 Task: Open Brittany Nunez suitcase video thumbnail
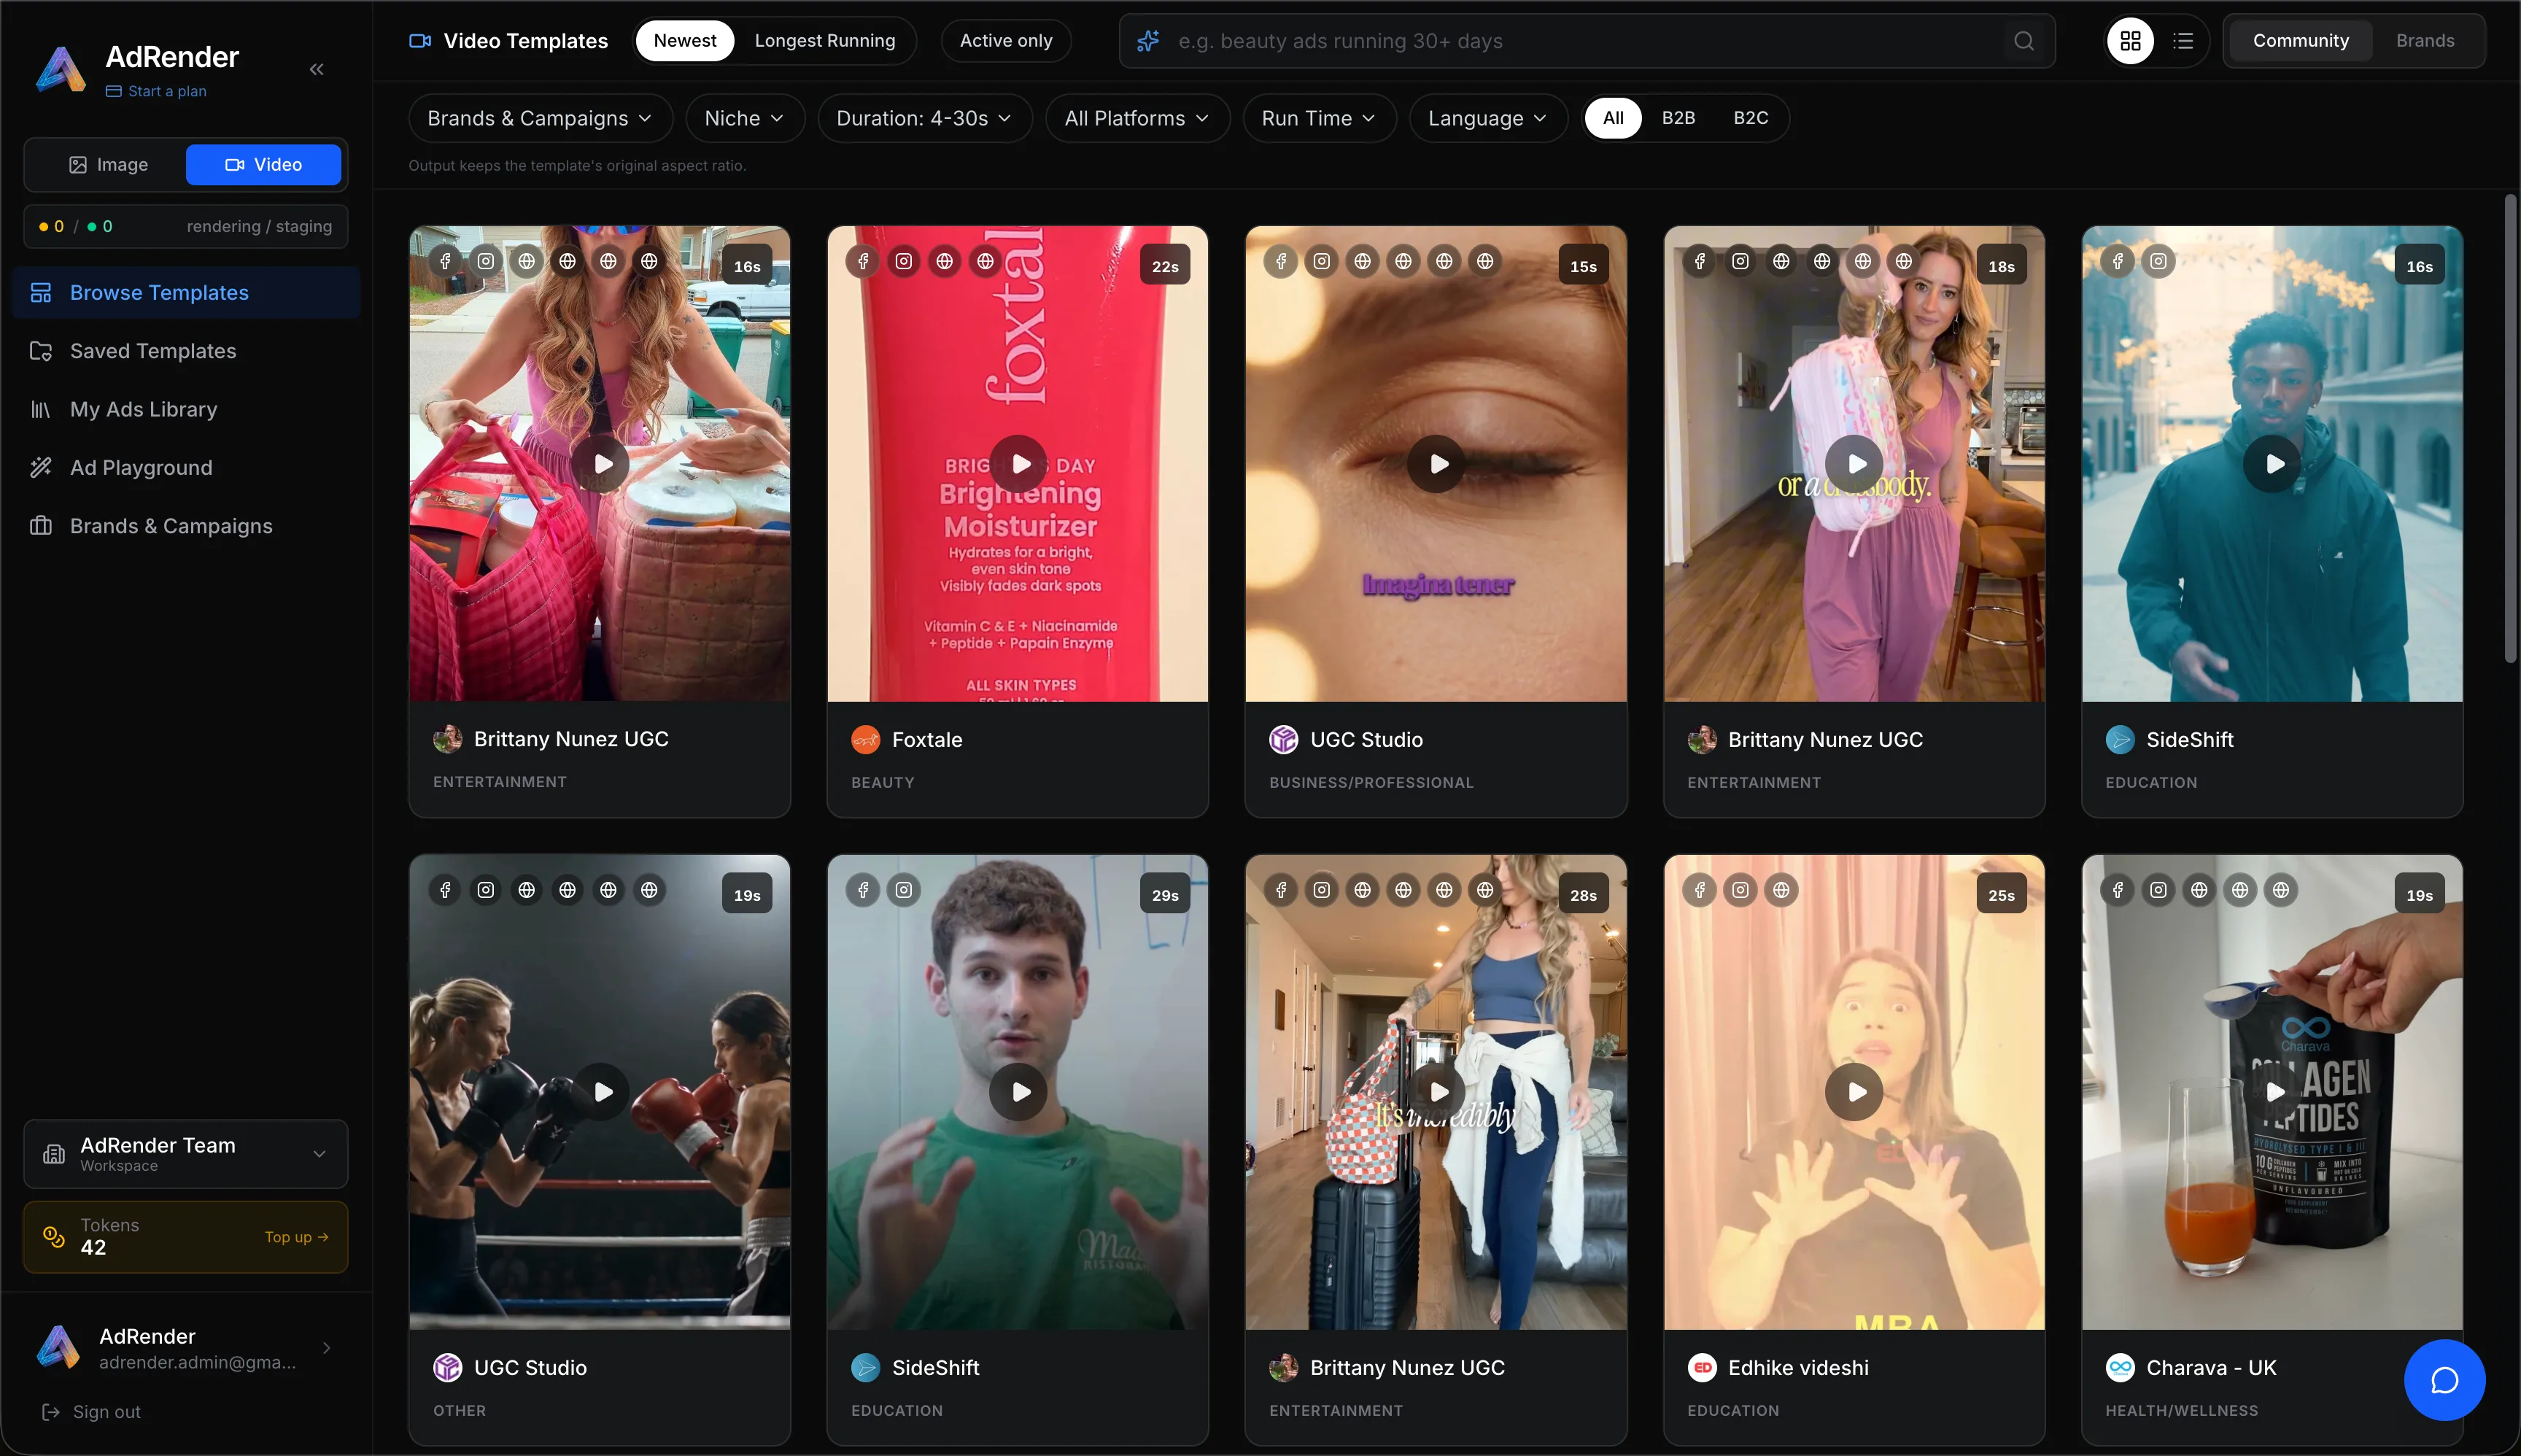point(1436,1092)
